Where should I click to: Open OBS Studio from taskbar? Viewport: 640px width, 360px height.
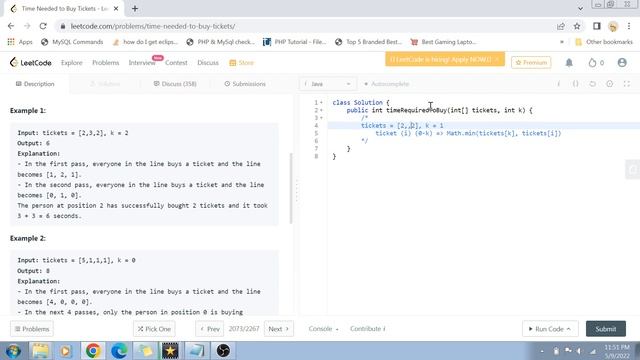pos(223,351)
